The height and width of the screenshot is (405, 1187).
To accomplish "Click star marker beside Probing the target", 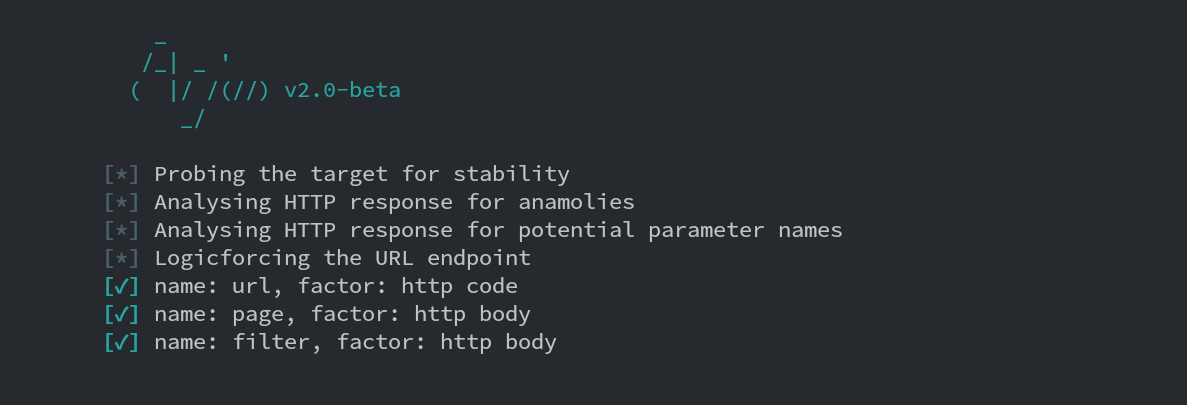I will pyautogui.click(x=121, y=174).
